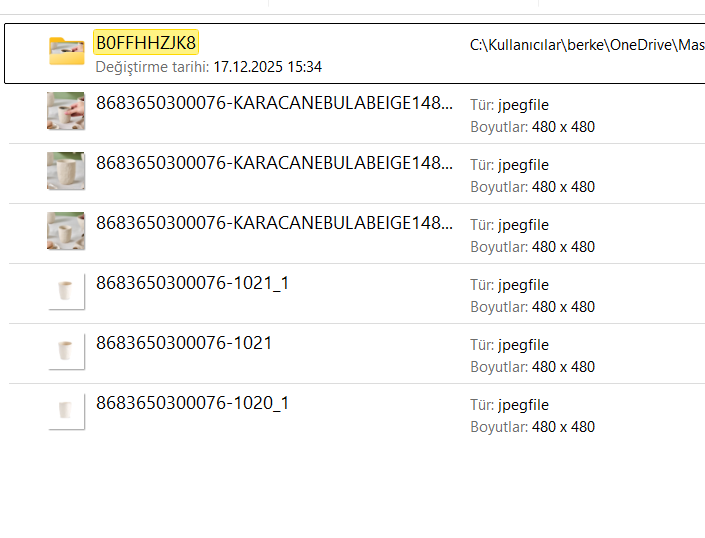705x538 pixels.
Task: Select thumbnail of file 8683650300076-1021_1
Action: point(66,291)
